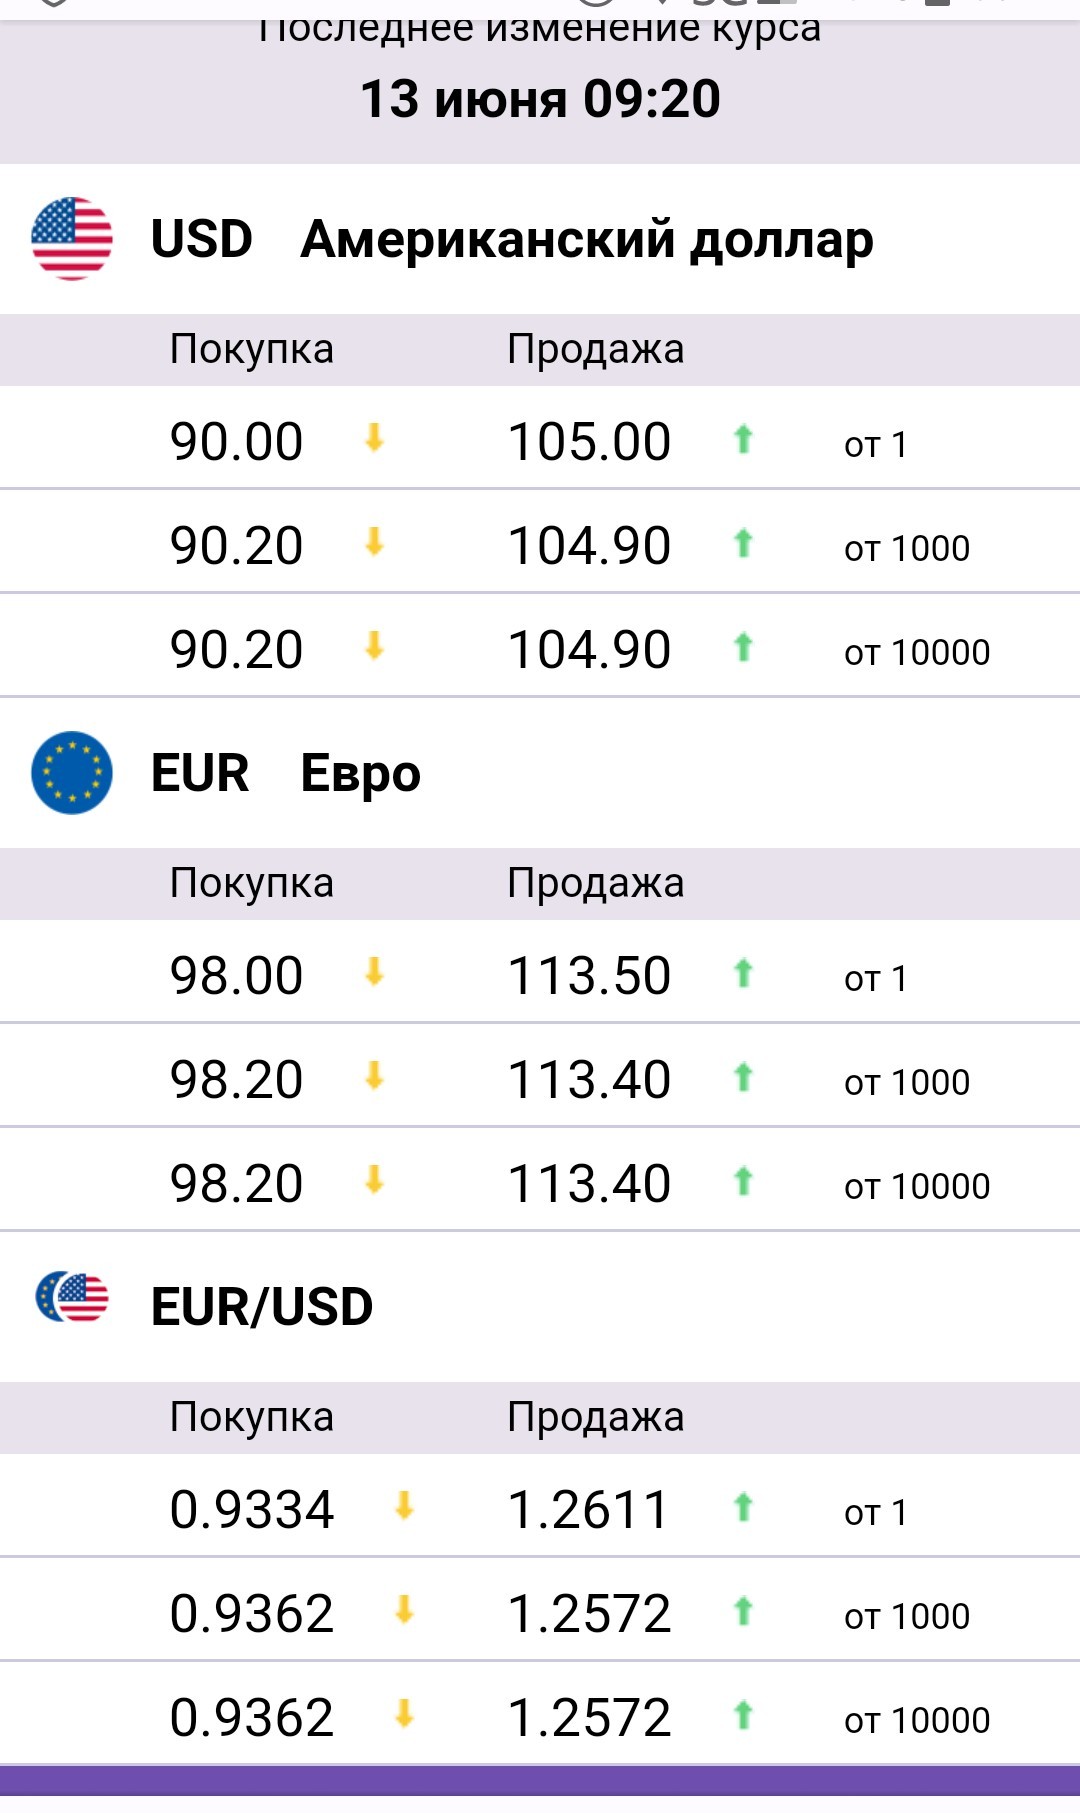The width and height of the screenshot is (1080, 1813).
Task: Tap the USD buy rate 90.00
Action: 236,441
